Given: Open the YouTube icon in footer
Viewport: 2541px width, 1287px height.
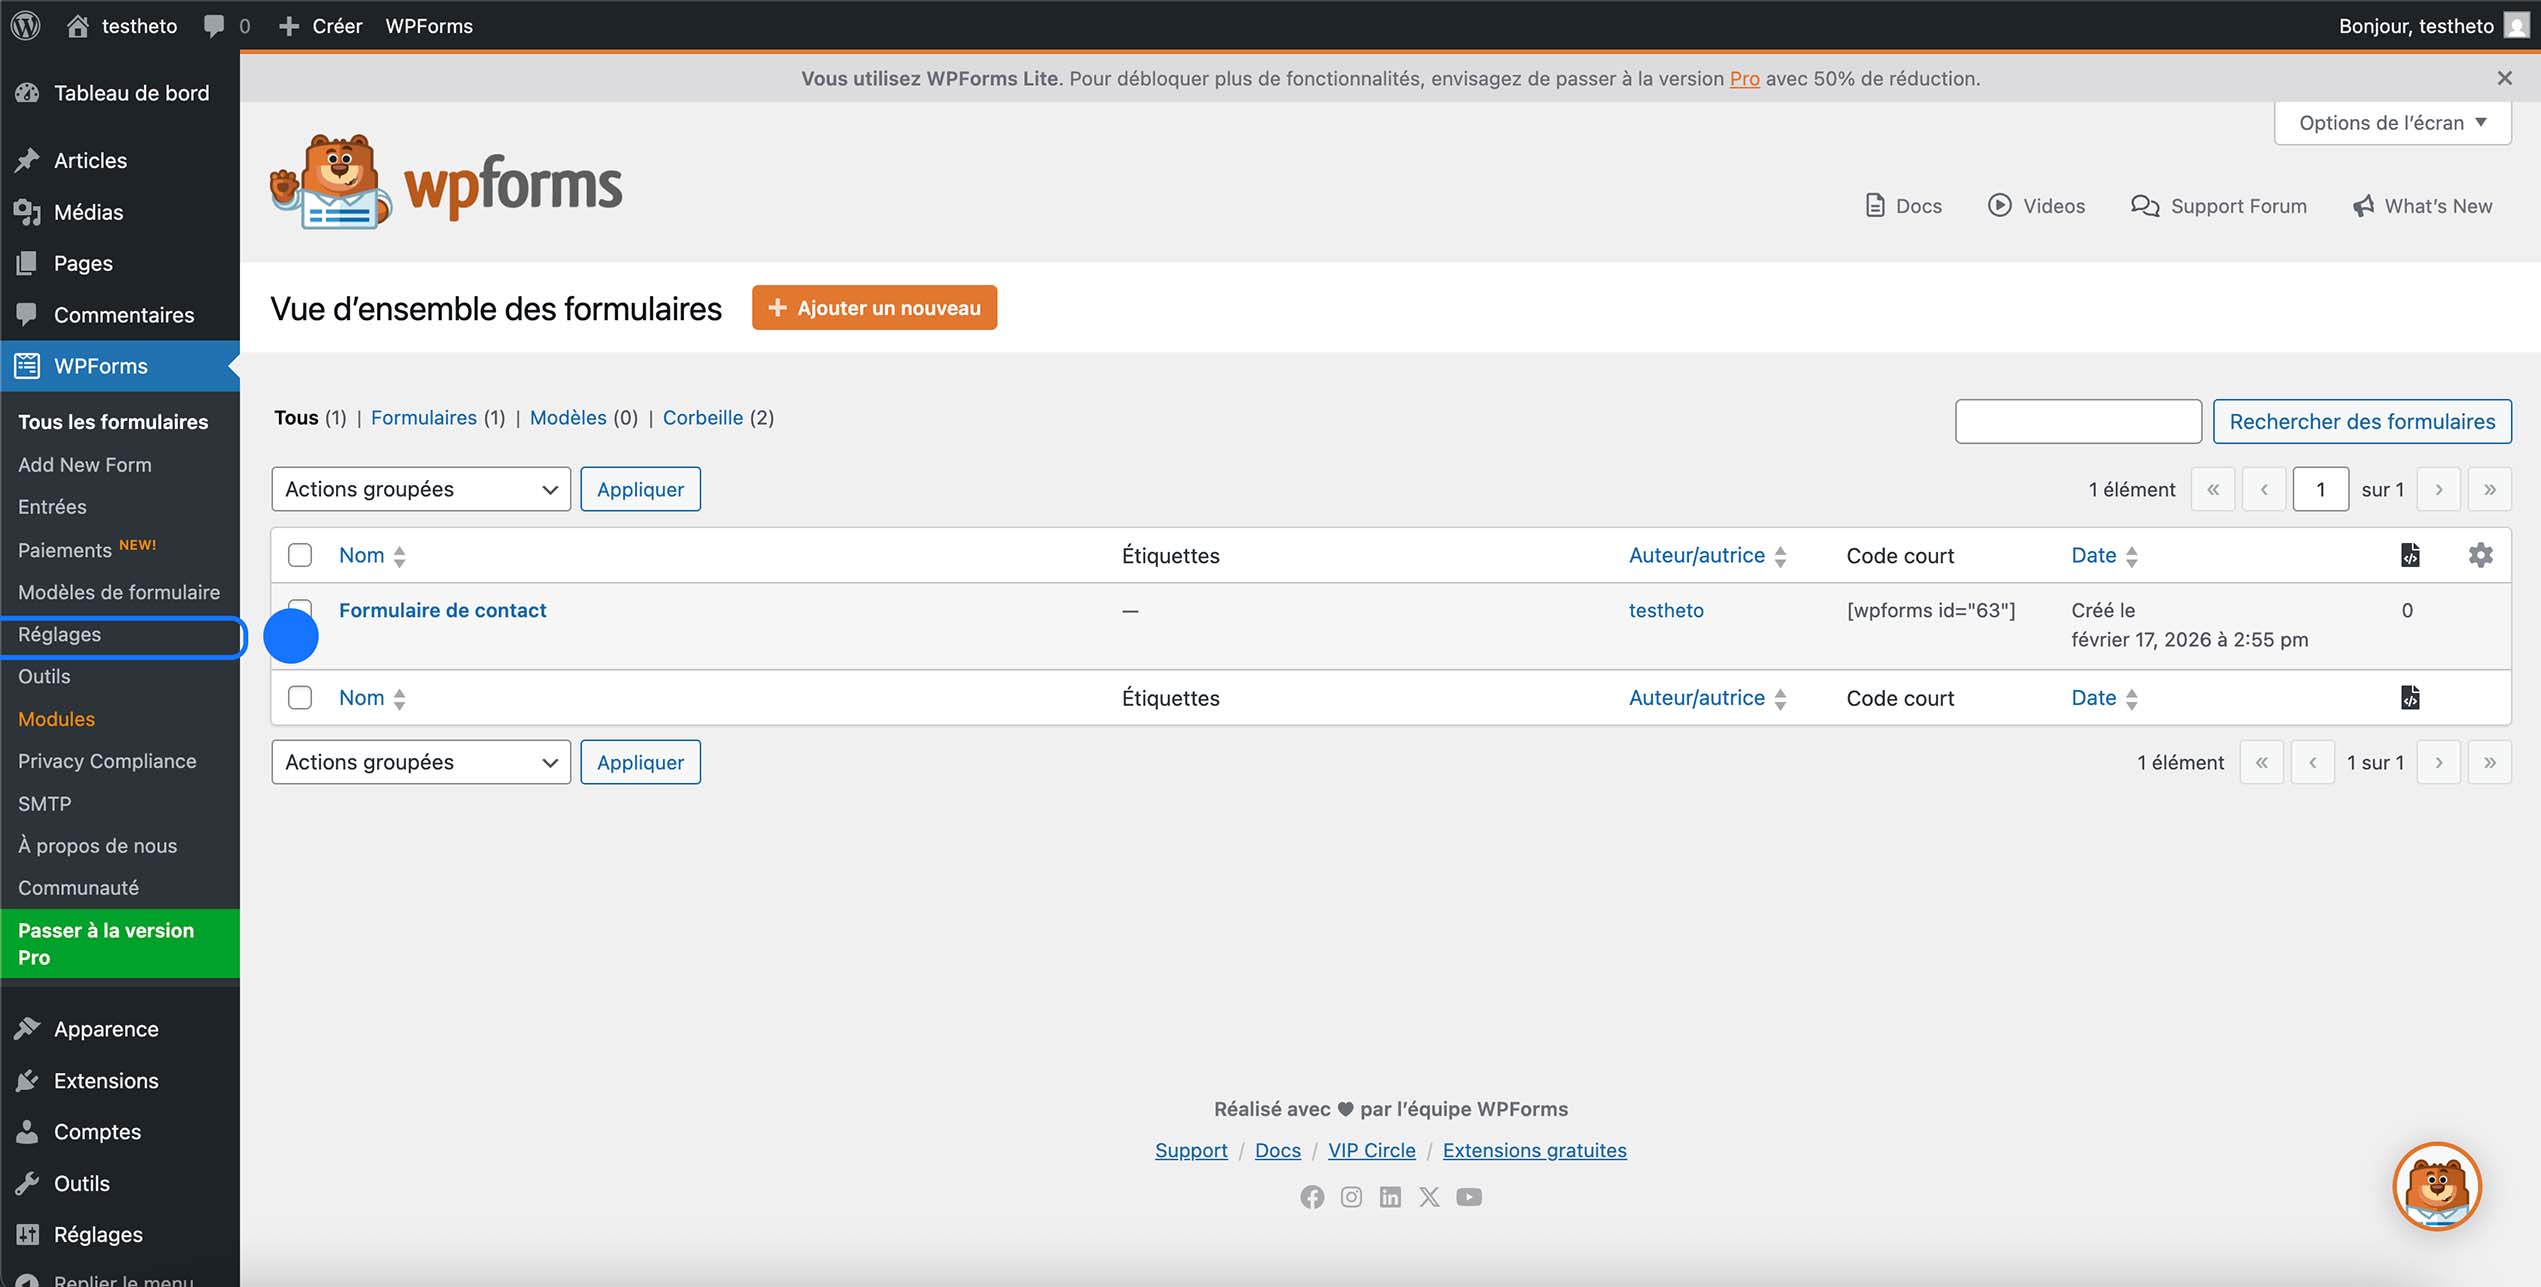Looking at the screenshot, I should pos(1468,1196).
